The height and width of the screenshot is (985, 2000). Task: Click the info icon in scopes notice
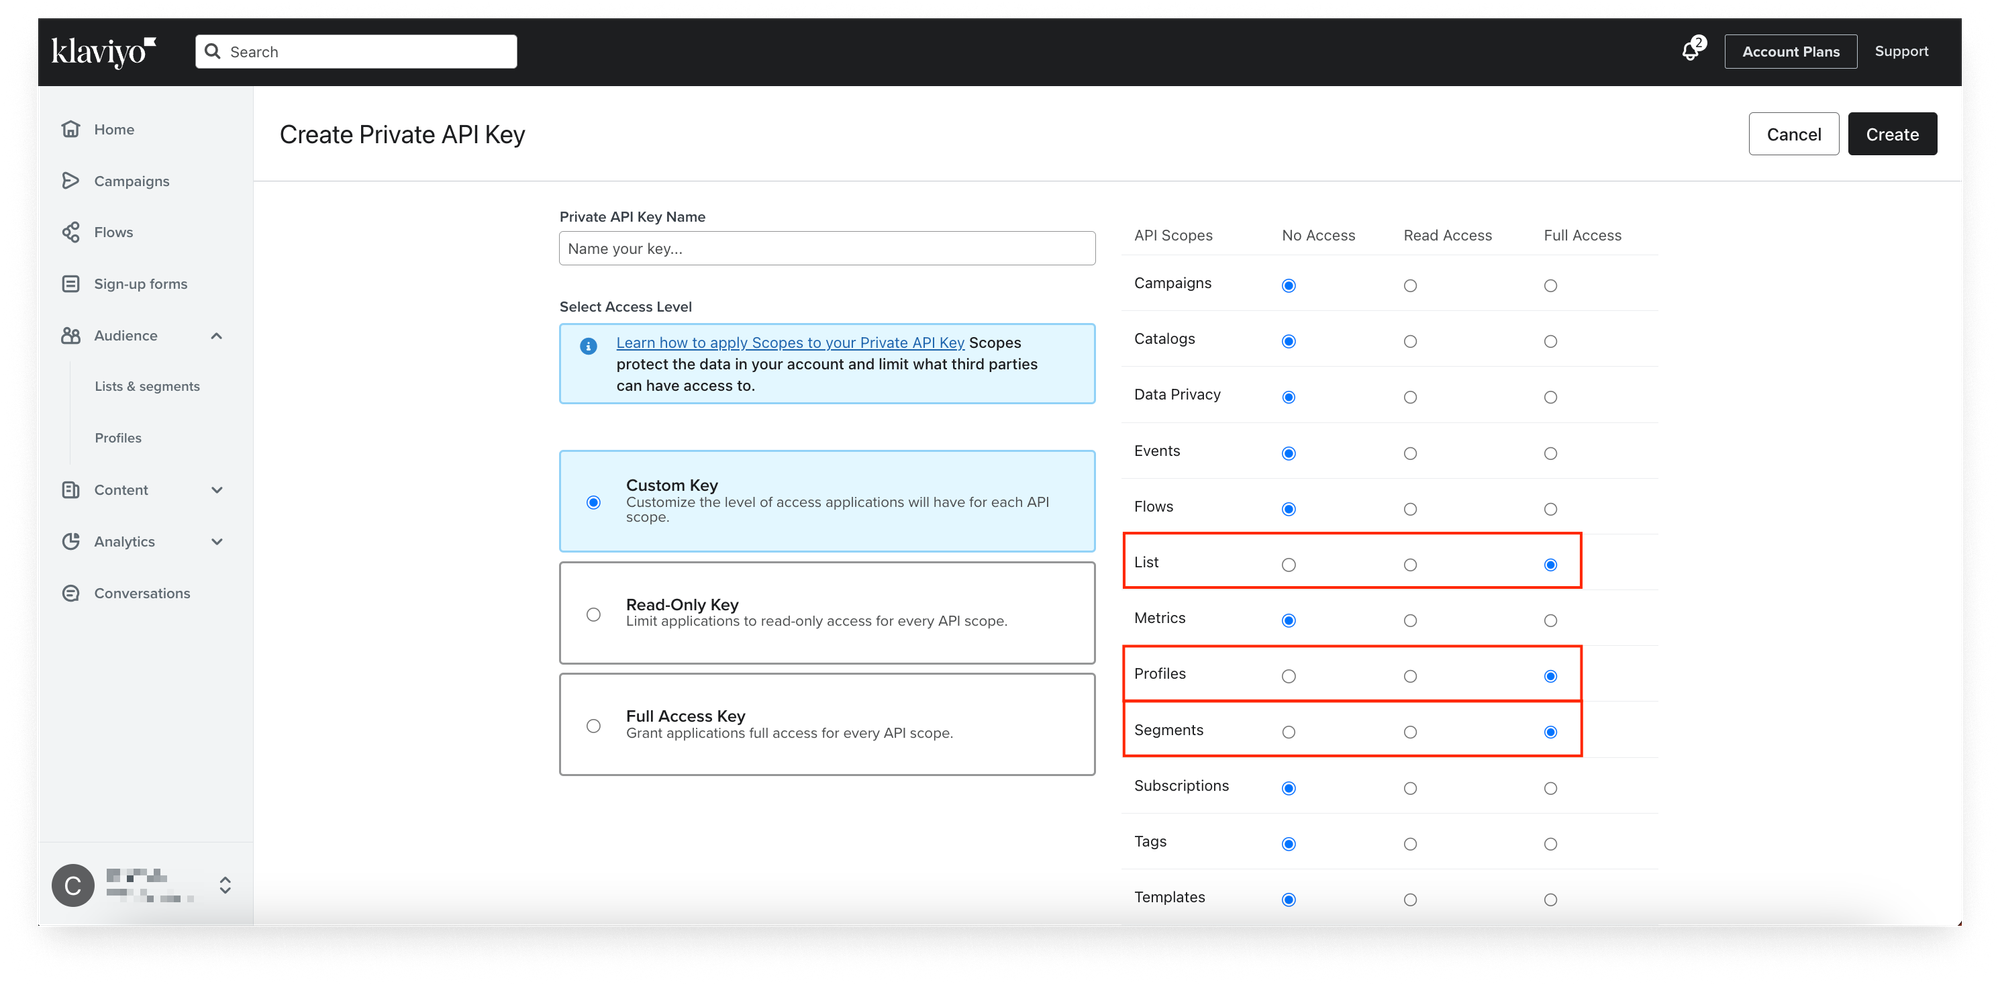(x=589, y=346)
